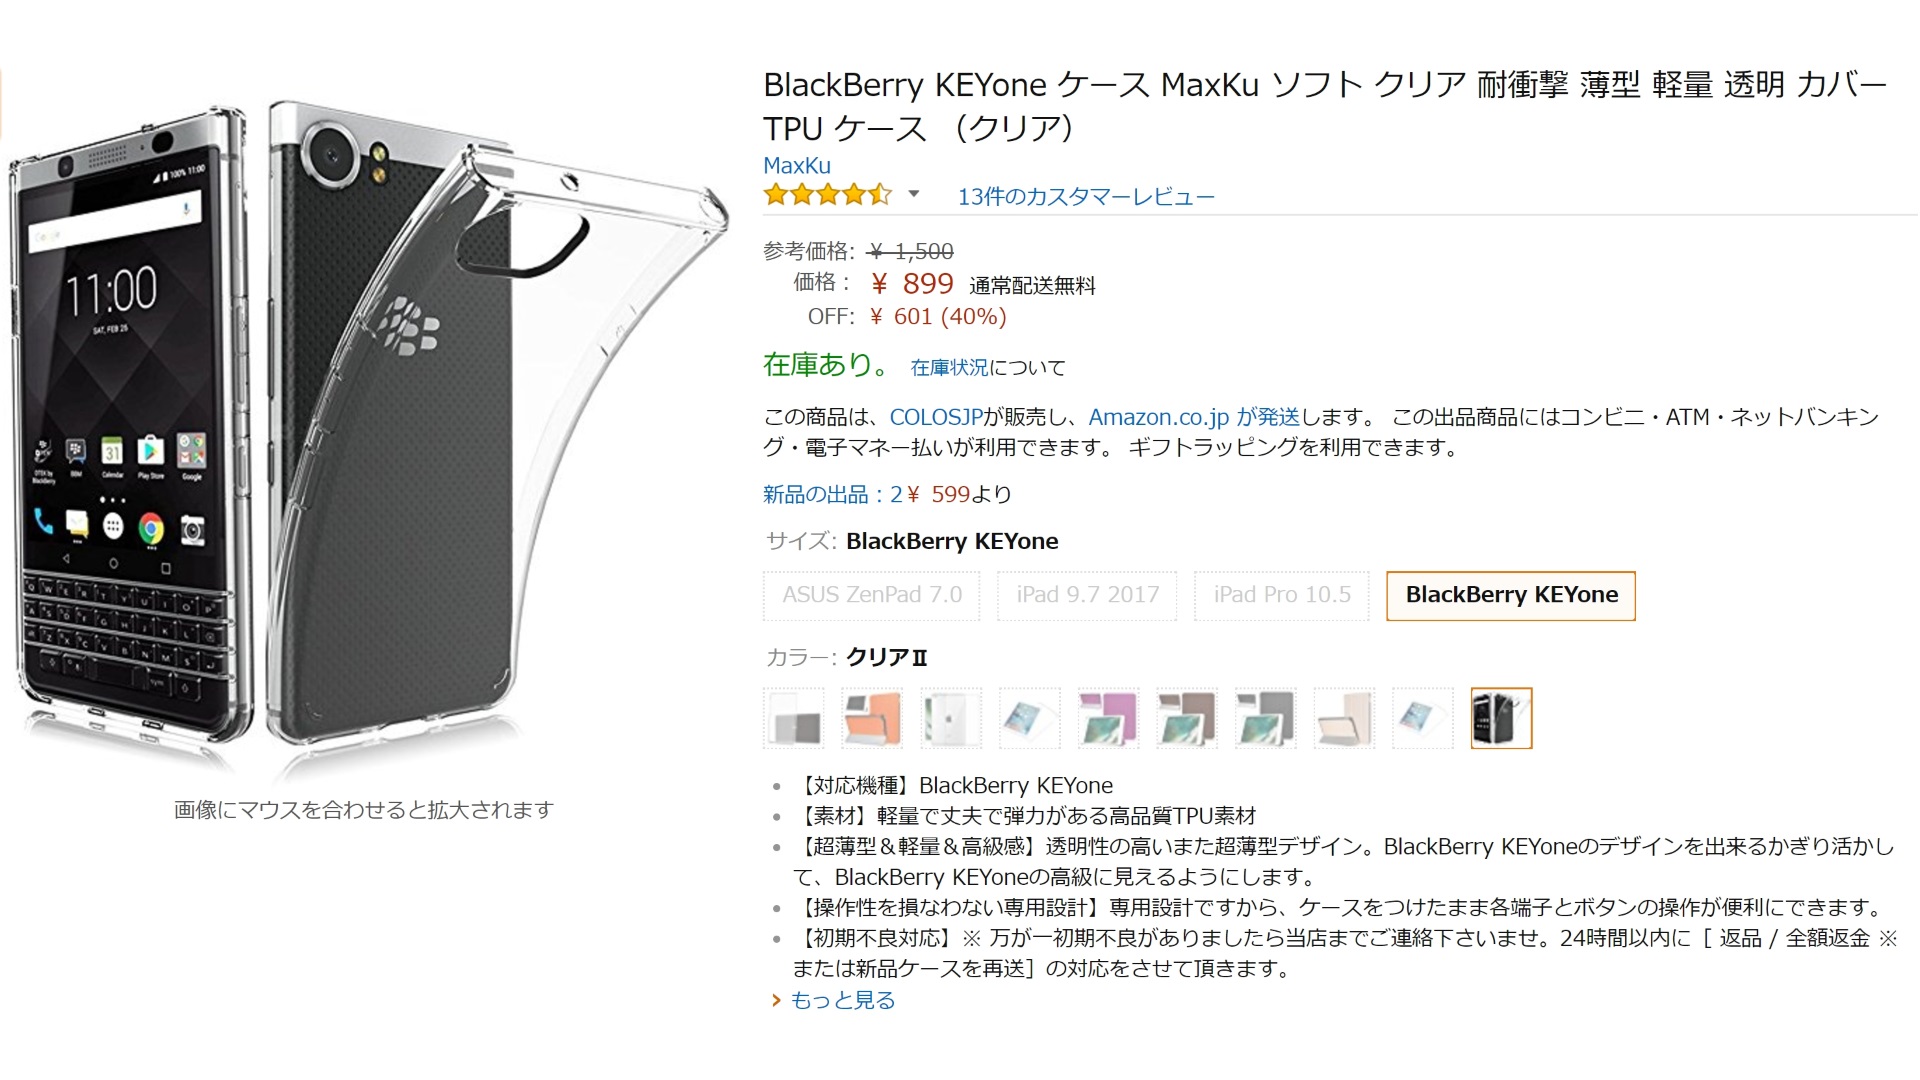Click the main BlackBerry case product image
The image size is (1920, 1080).
(x=365, y=430)
